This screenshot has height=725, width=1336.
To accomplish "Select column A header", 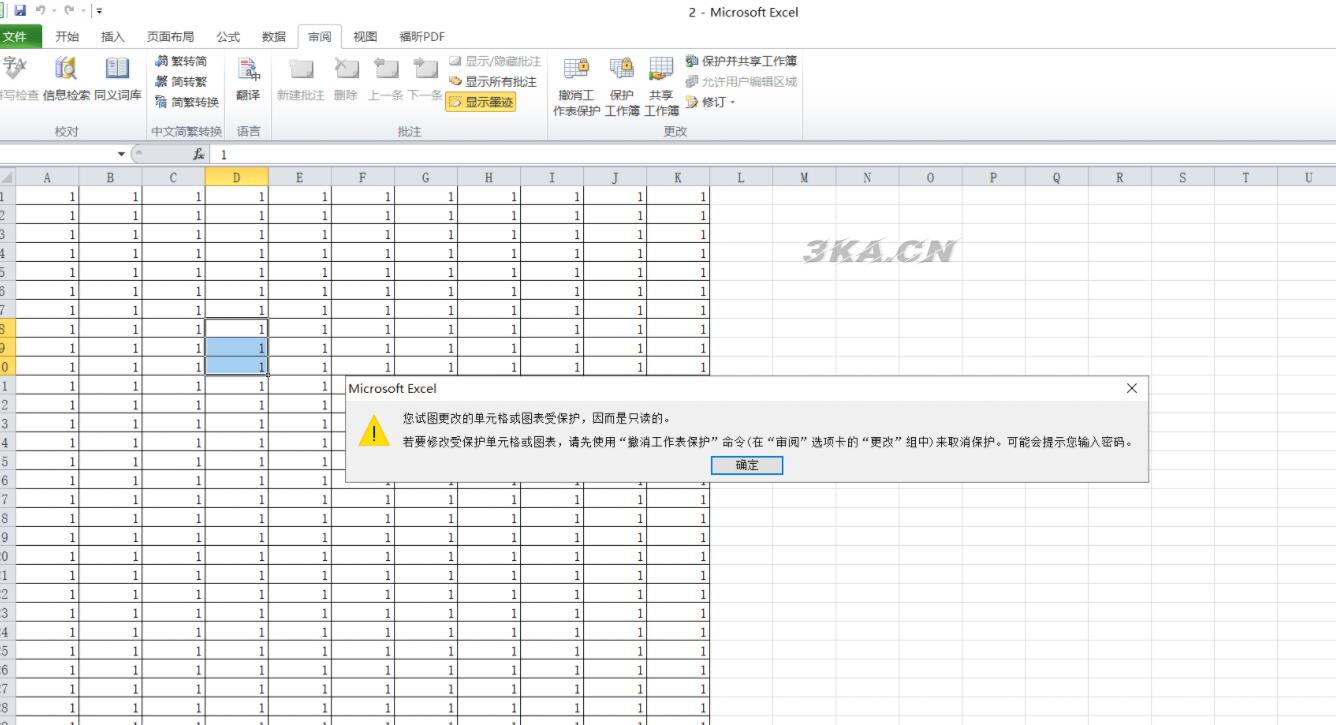I will (47, 178).
